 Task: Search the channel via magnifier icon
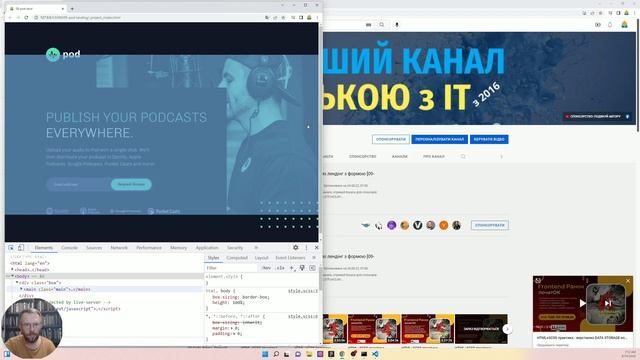pos(463,156)
